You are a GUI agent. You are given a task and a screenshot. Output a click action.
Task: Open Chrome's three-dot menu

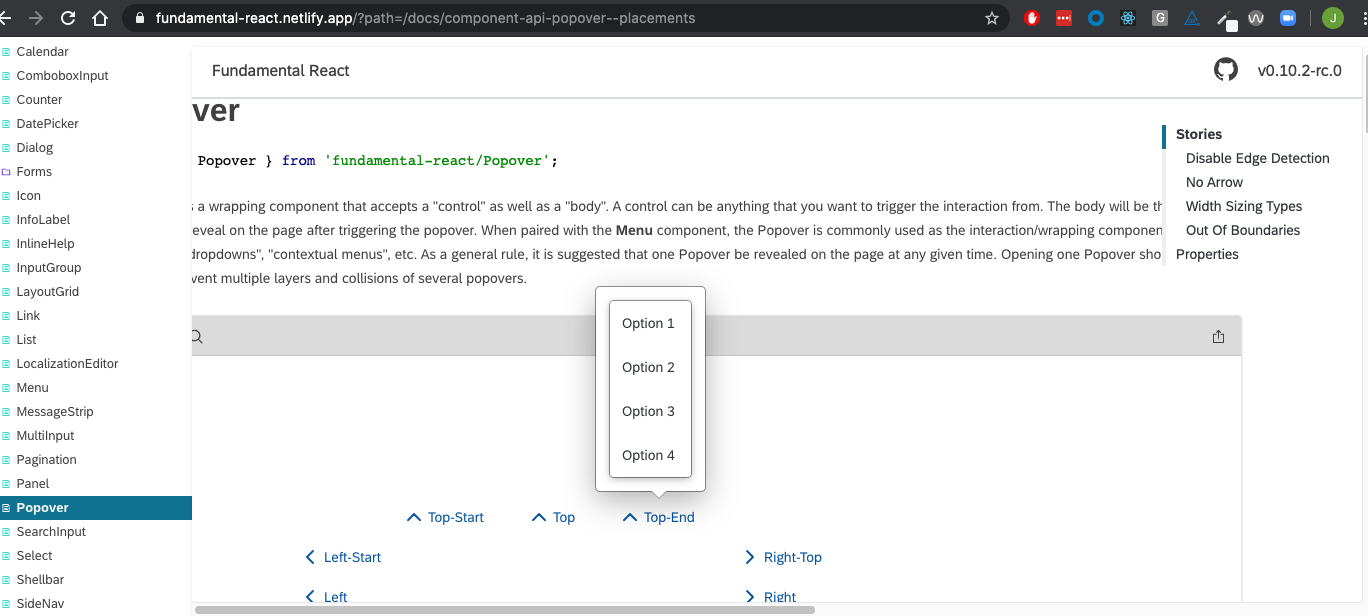[1360, 17]
